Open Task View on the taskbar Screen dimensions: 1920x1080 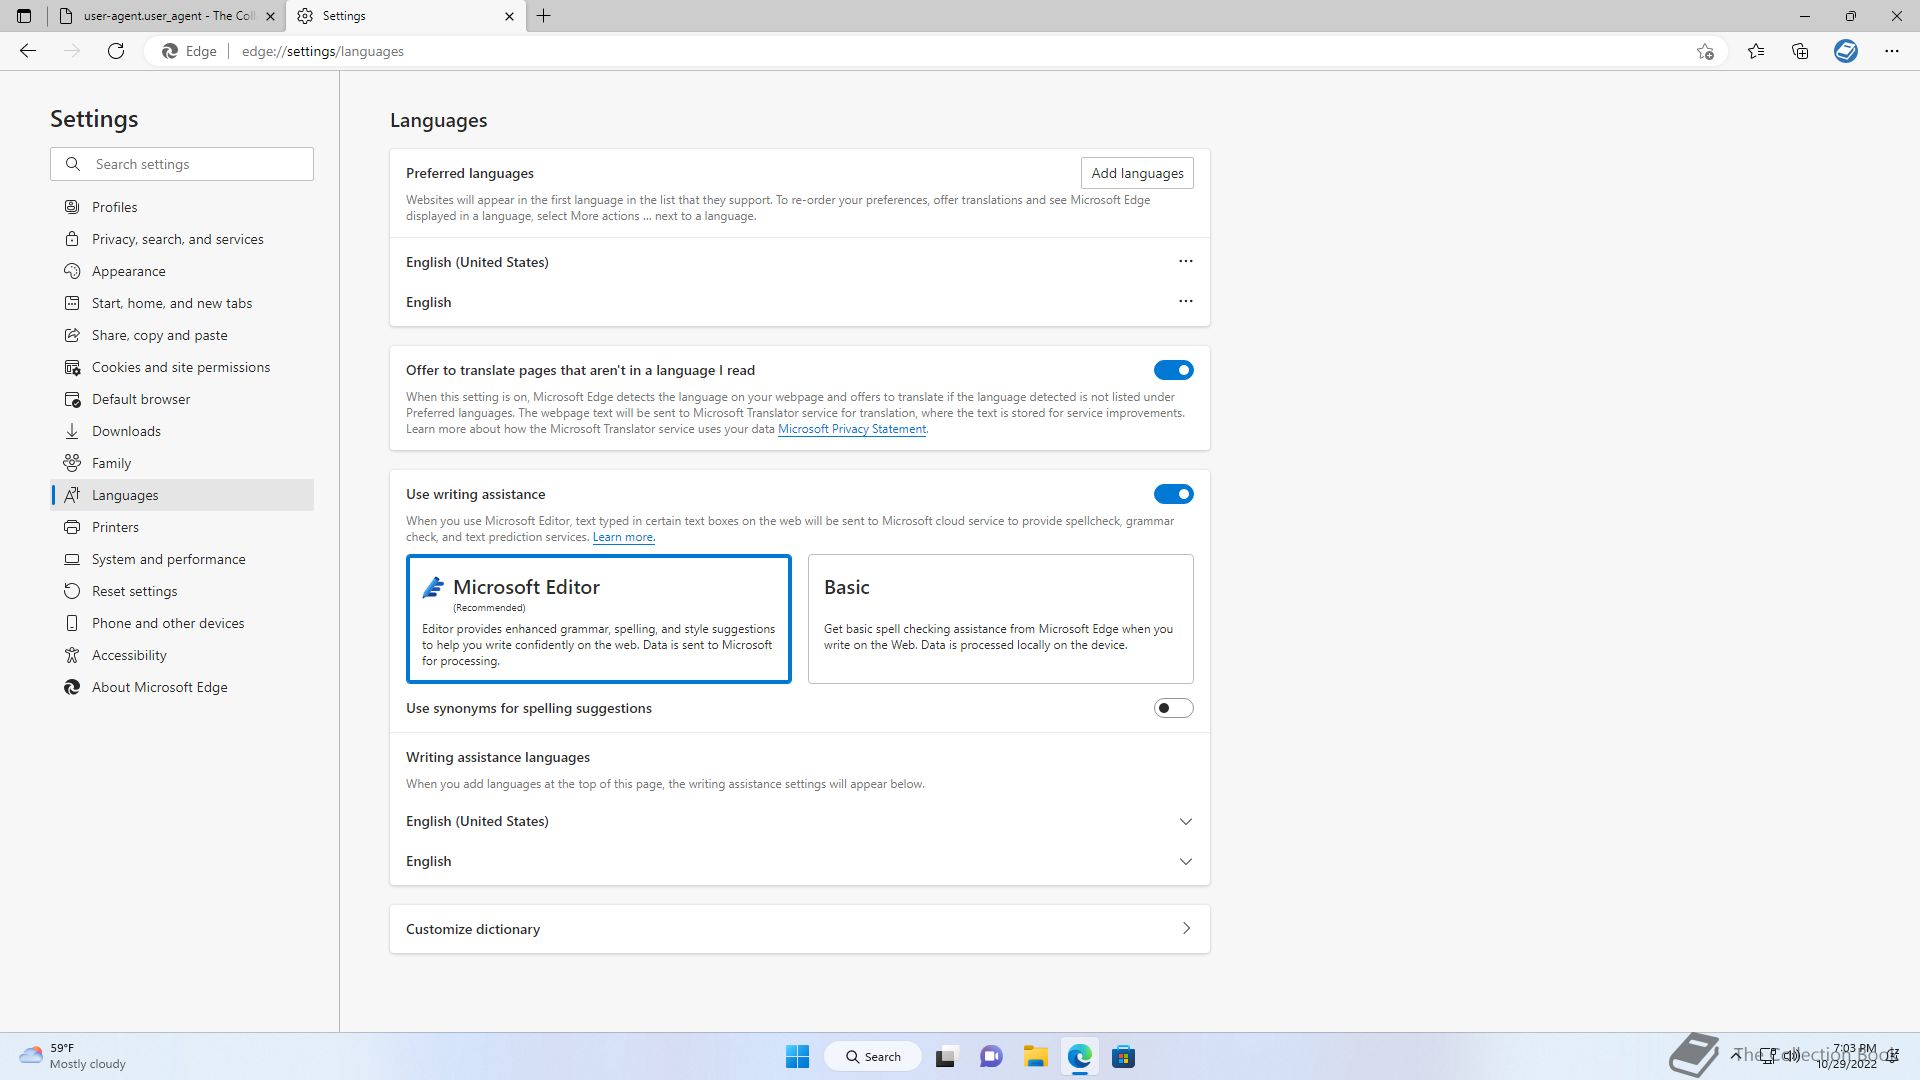click(946, 1056)
